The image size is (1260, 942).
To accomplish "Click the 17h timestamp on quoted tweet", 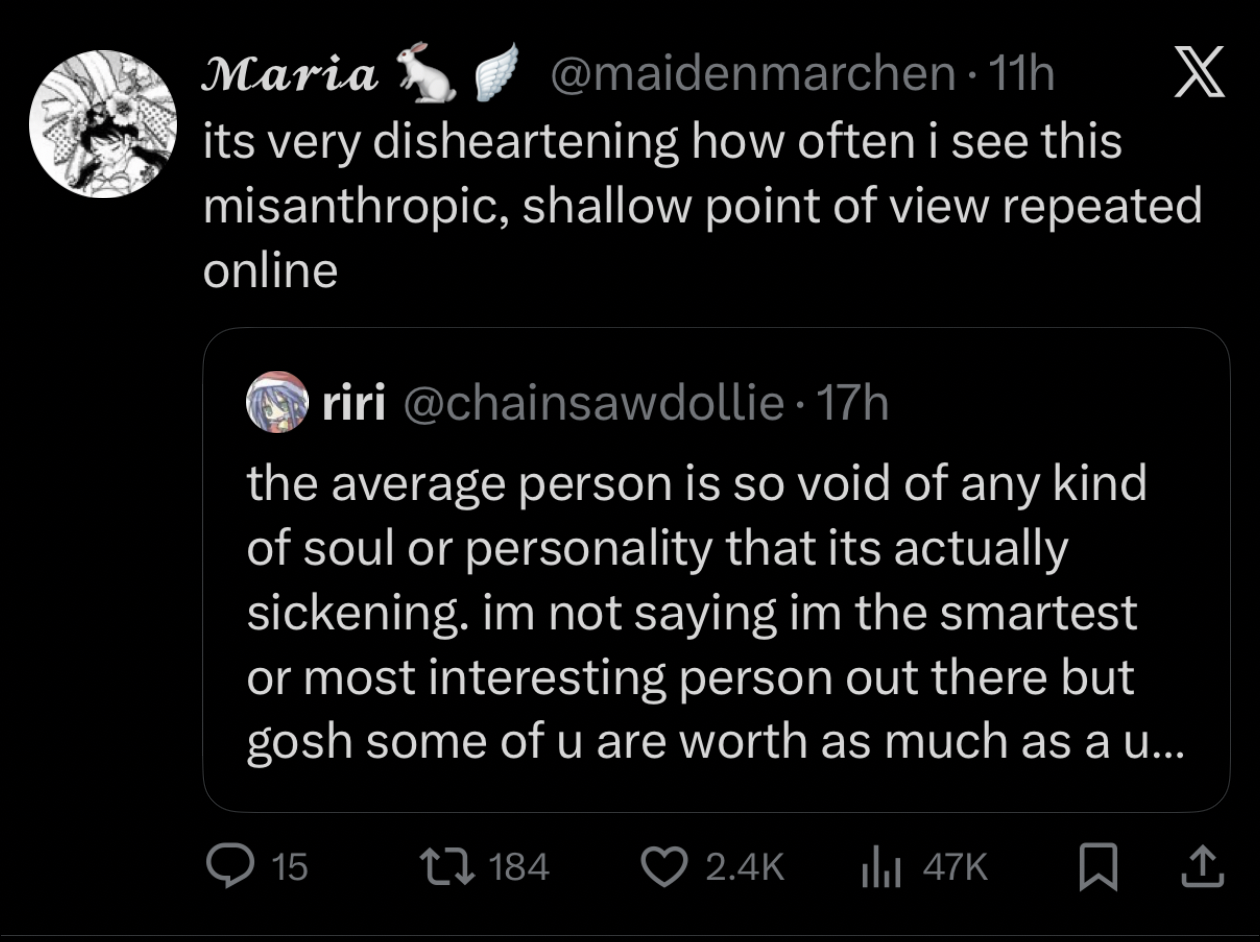I will pos(852,403).
